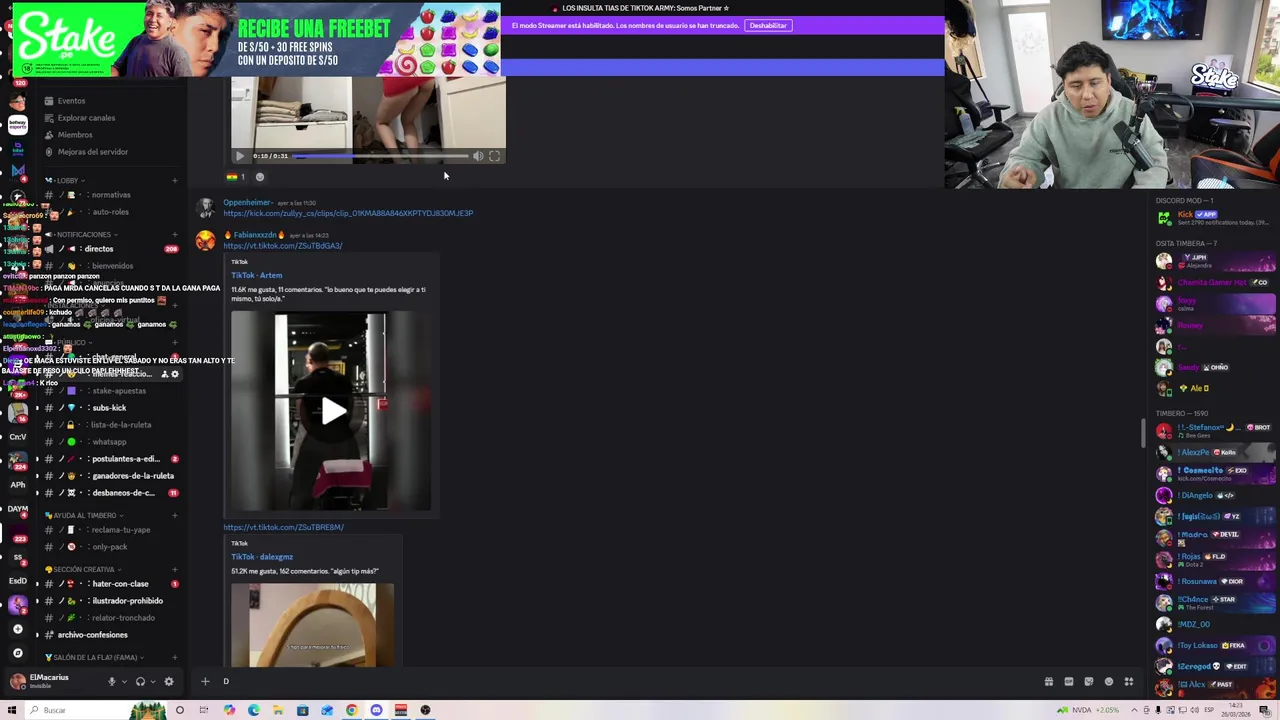
Task: Play the Artem TikTok video
Action: 333,411
